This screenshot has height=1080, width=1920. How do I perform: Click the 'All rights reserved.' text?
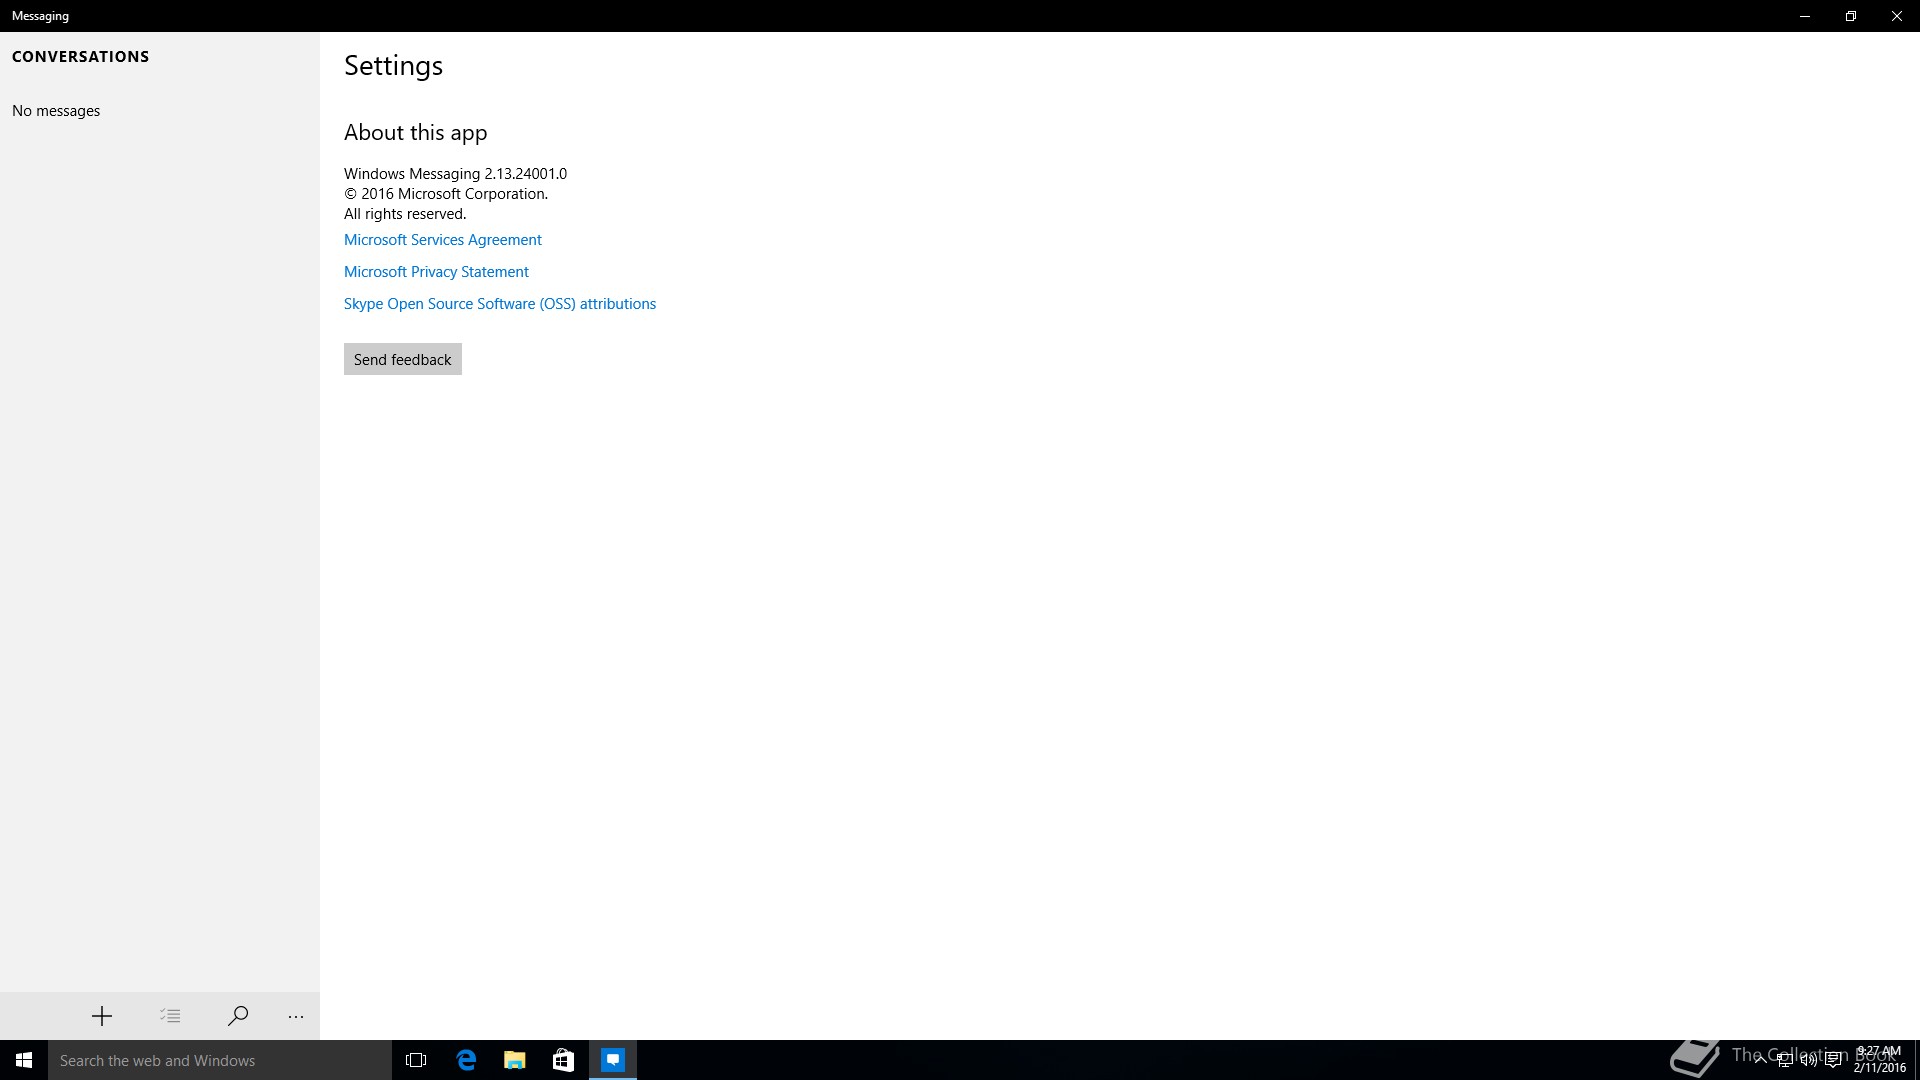point(405,214)
